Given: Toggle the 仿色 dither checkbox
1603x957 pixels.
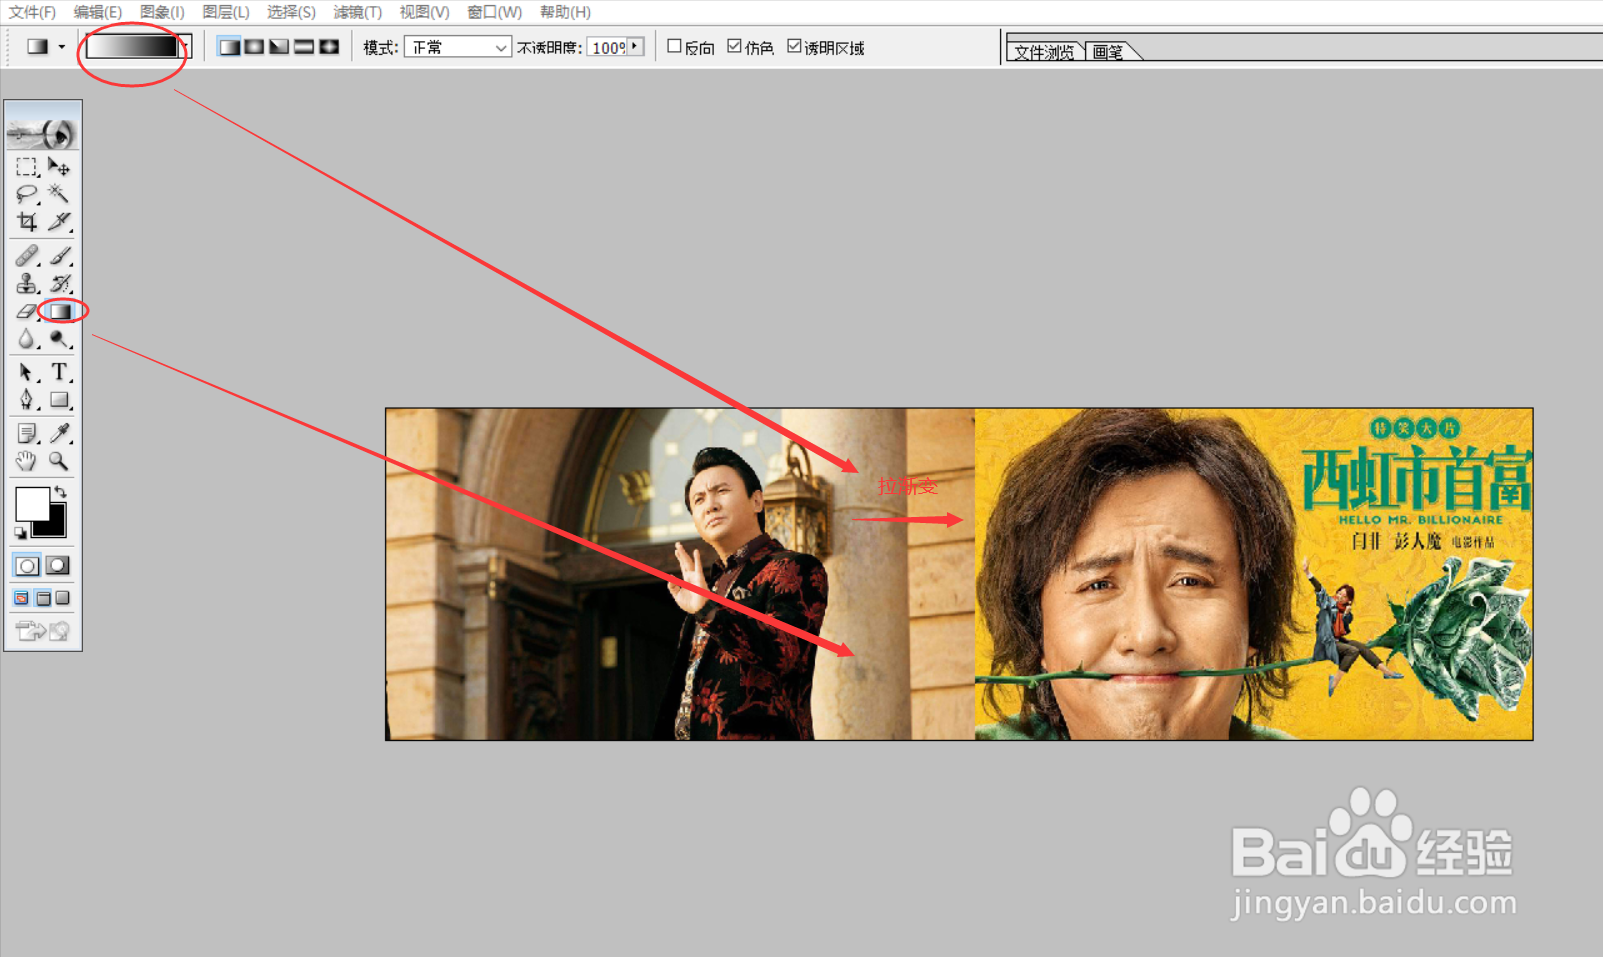Looking at the screenshot, I should coord(734,46).
